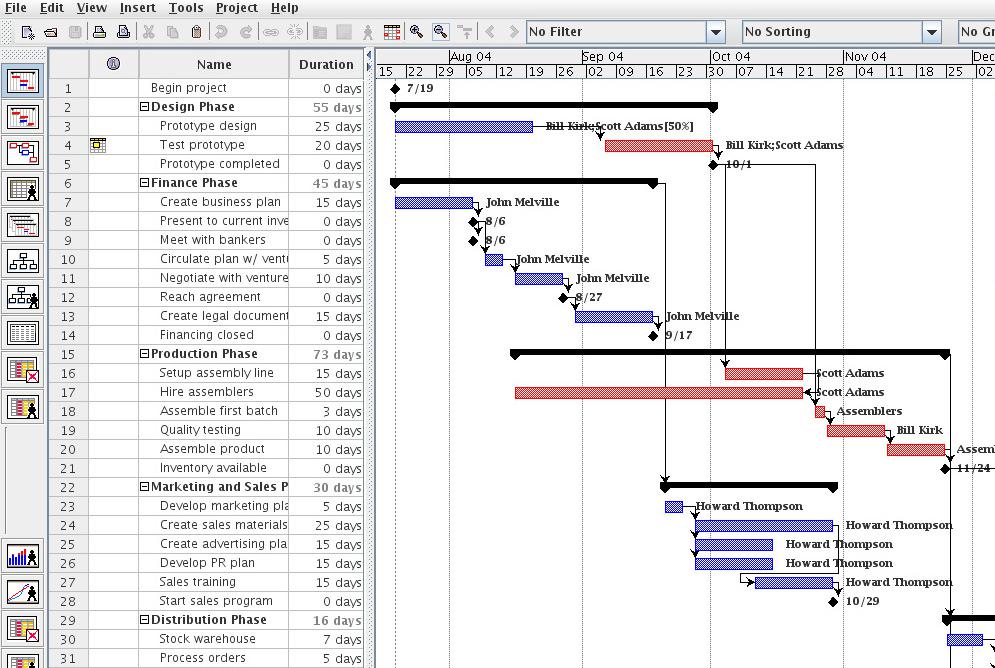
Task: Open Resource Usage view above the sidebar divider
Action: pyautogui.click(x=23, y=407)
